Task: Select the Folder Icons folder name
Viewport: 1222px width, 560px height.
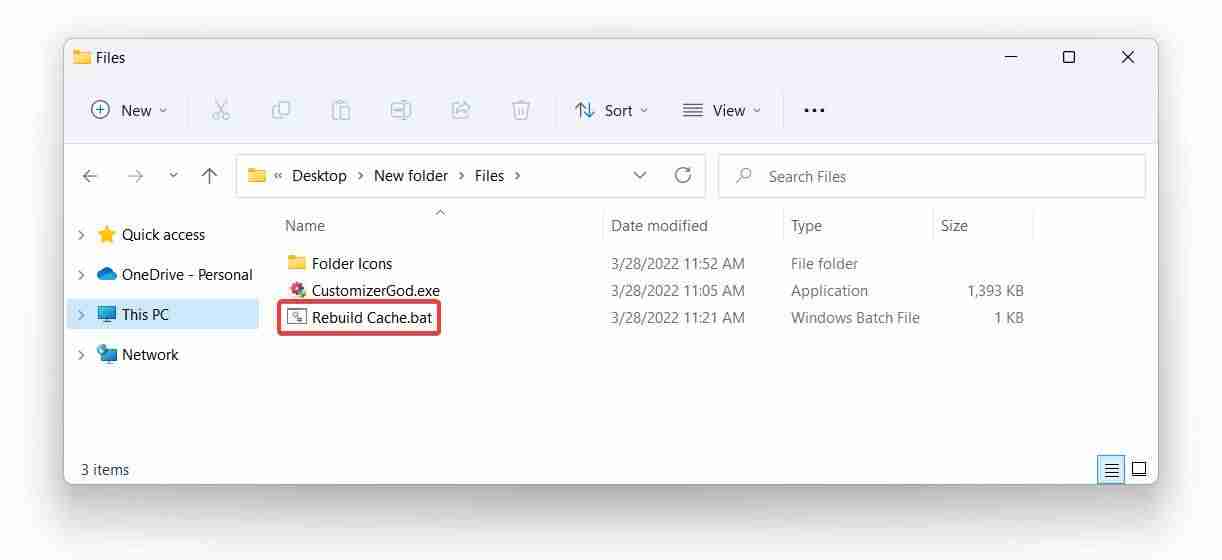Action: [x=352, y=263]
